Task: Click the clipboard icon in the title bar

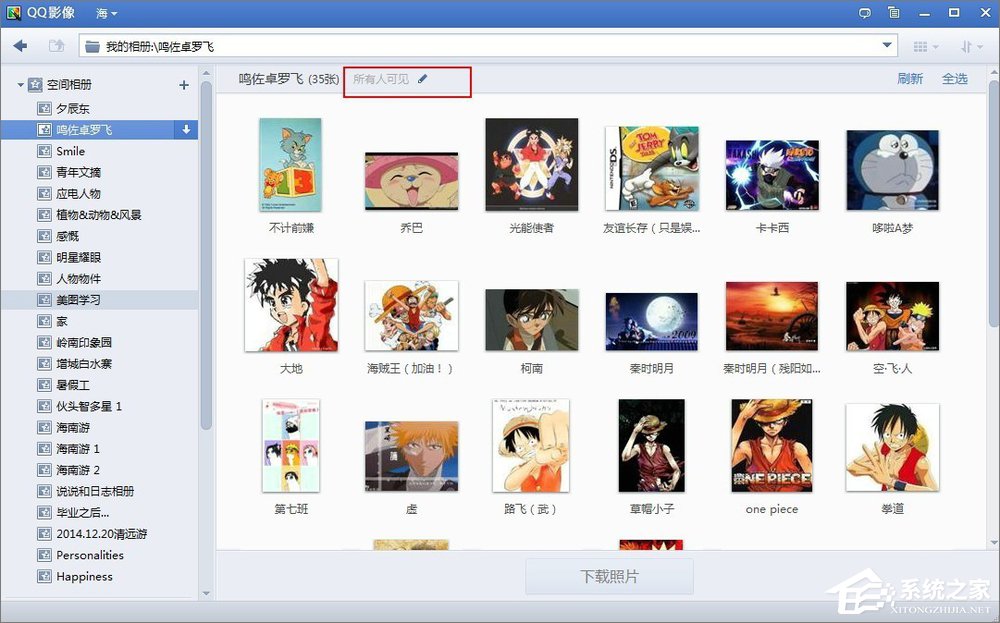Action: (x=893, y=13)
